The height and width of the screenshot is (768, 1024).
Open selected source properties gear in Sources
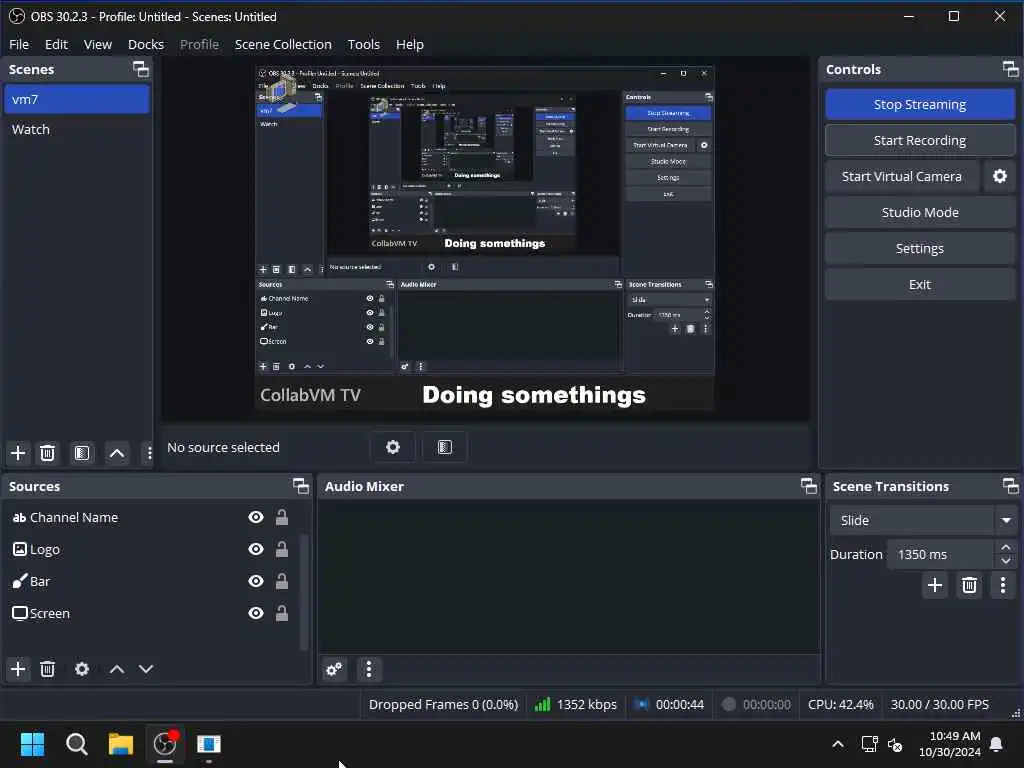(82, 669)
